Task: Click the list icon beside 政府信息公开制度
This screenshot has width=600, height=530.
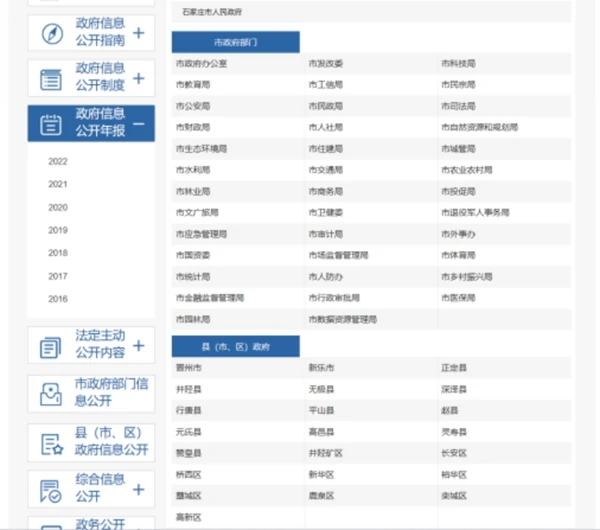Action: pos(51,78)
